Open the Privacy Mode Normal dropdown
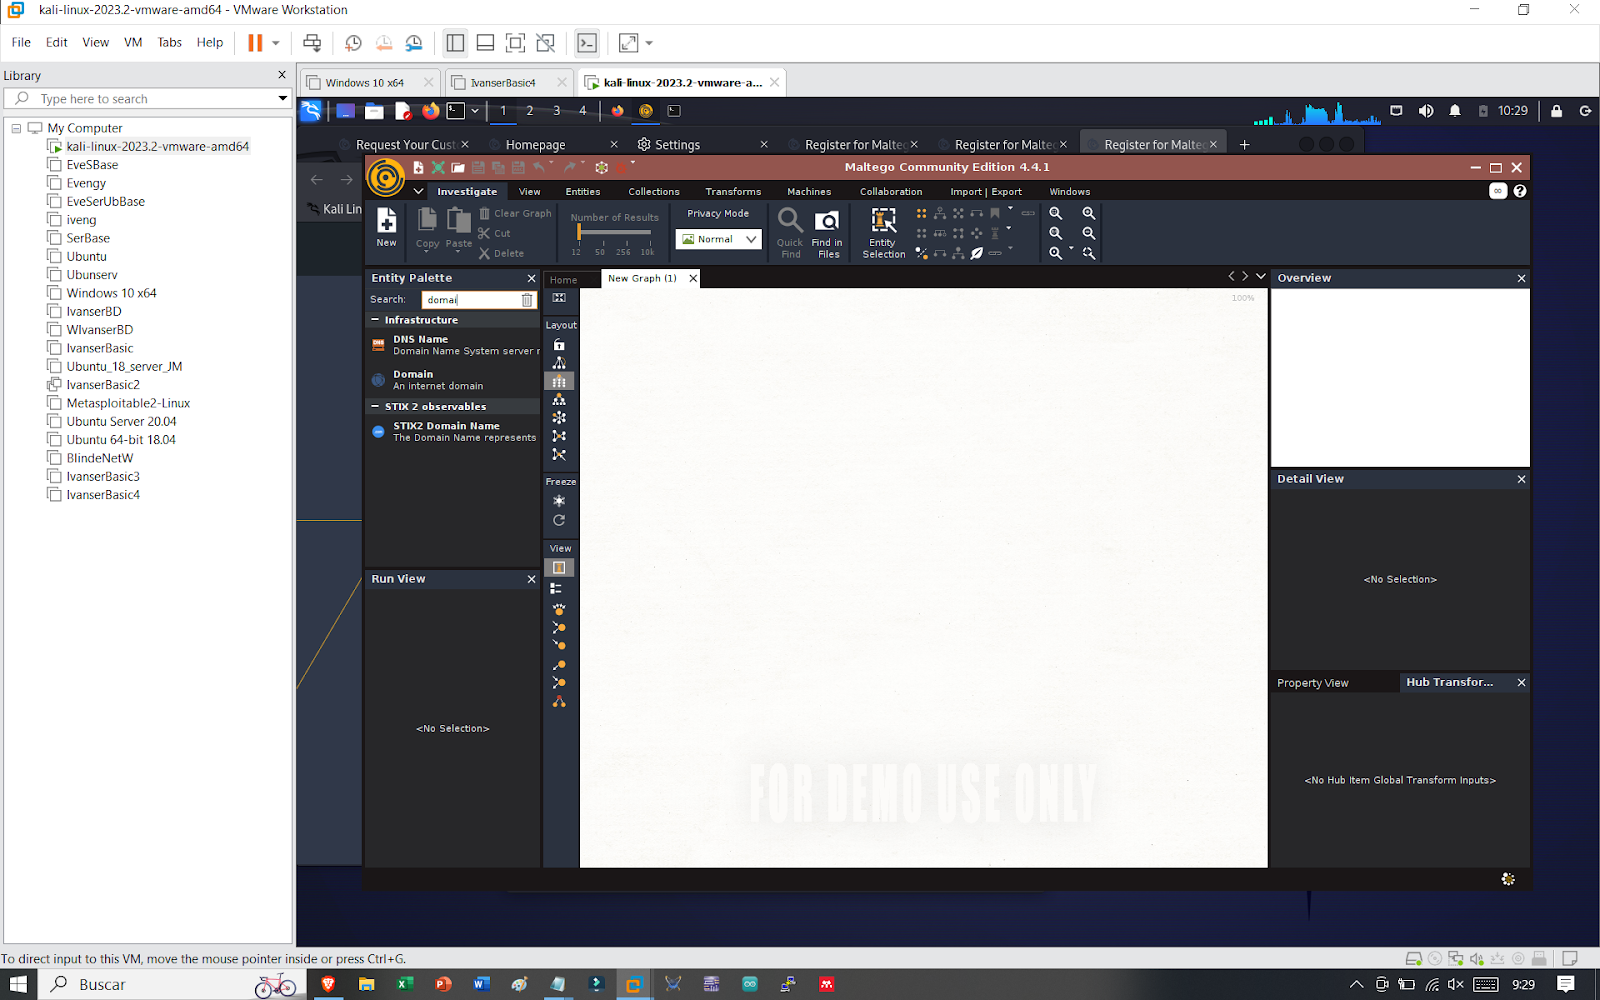This screenshot has width=1600, height=1000. tap(718, 239)
